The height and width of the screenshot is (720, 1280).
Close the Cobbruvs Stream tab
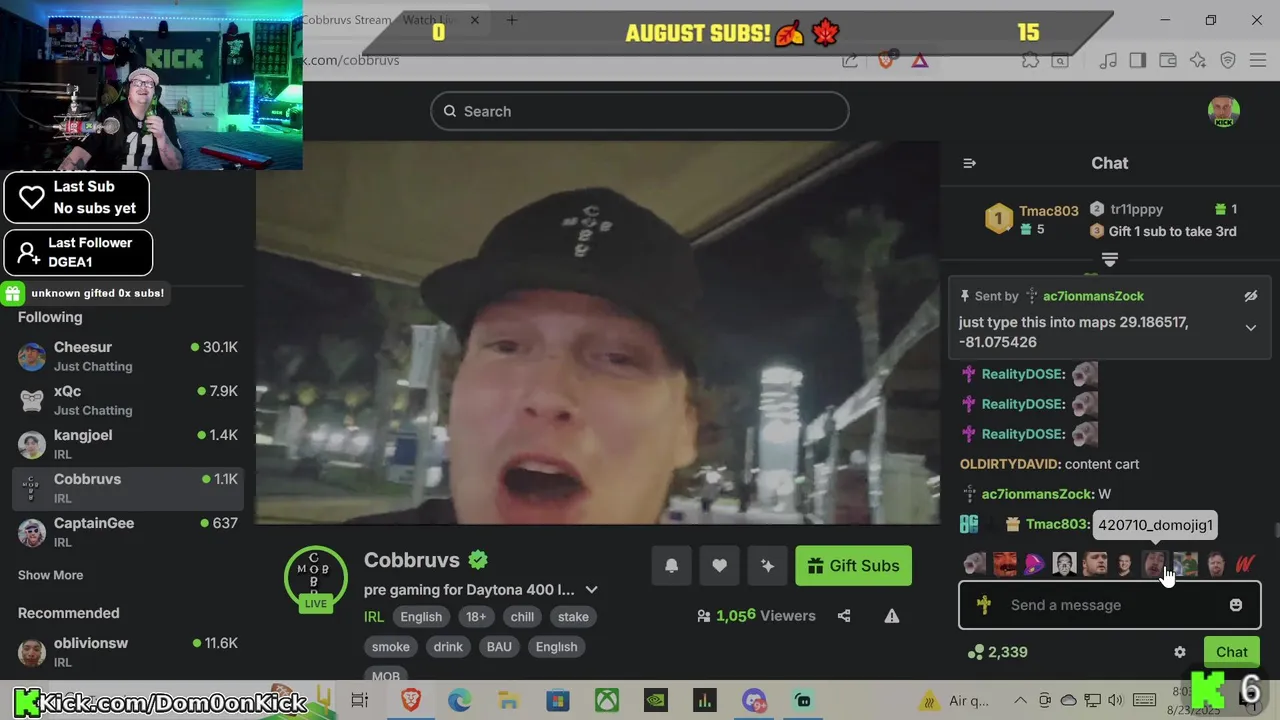tap(475, 20)
